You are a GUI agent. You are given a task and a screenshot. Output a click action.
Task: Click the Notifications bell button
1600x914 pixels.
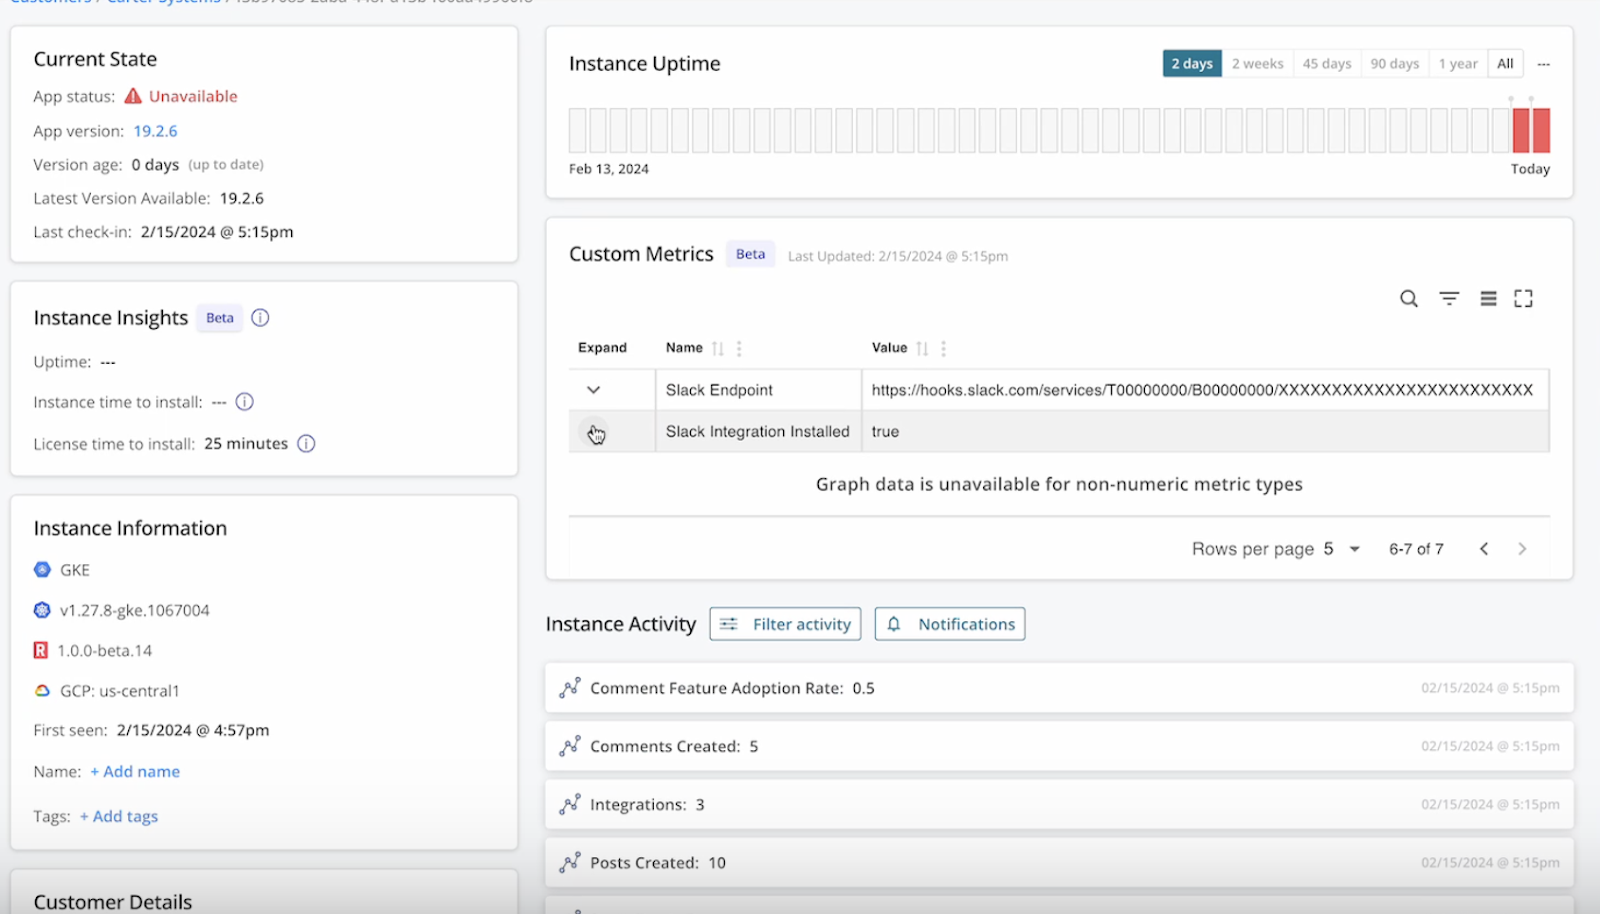(x=948, y=624)
